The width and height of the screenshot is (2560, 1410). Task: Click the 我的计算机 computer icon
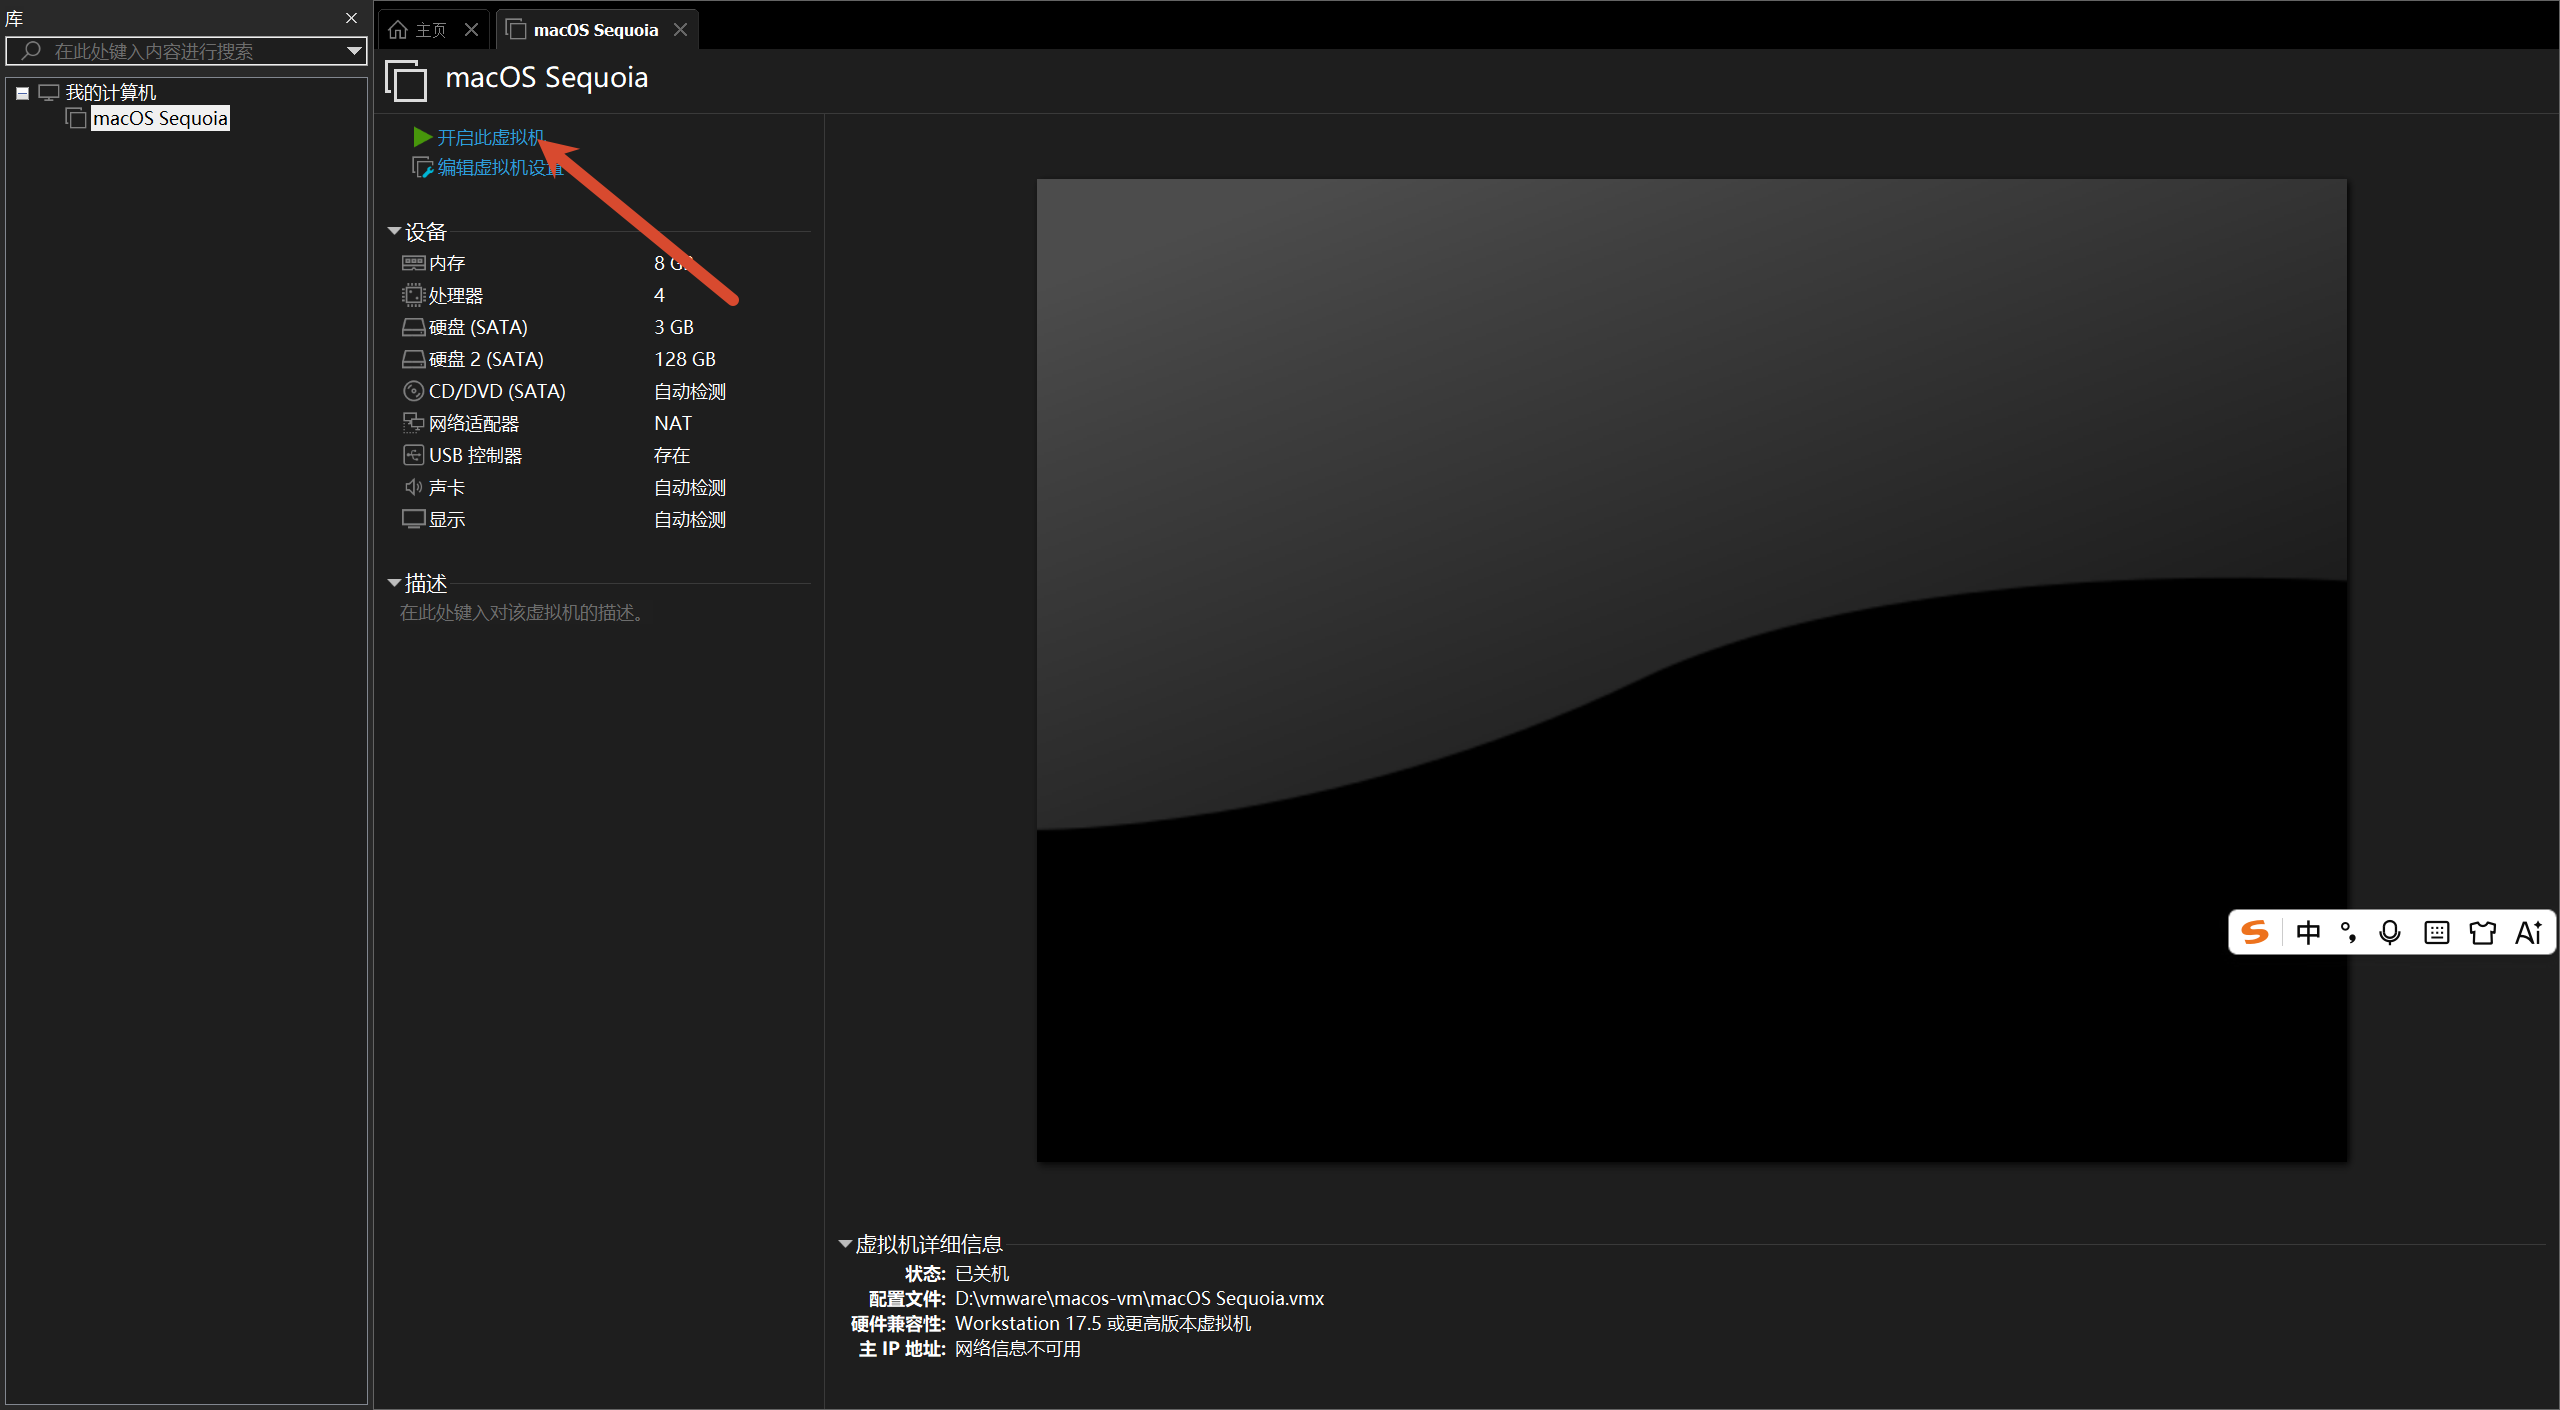pyautogui.click(x=49, y=92)
